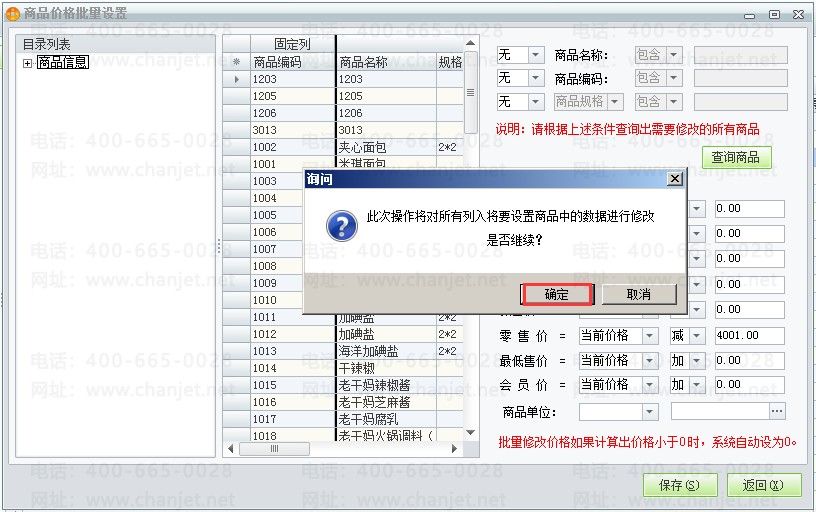
Task: Open the 零售价 当前价格 dropdown
Action: pos(650,336)
